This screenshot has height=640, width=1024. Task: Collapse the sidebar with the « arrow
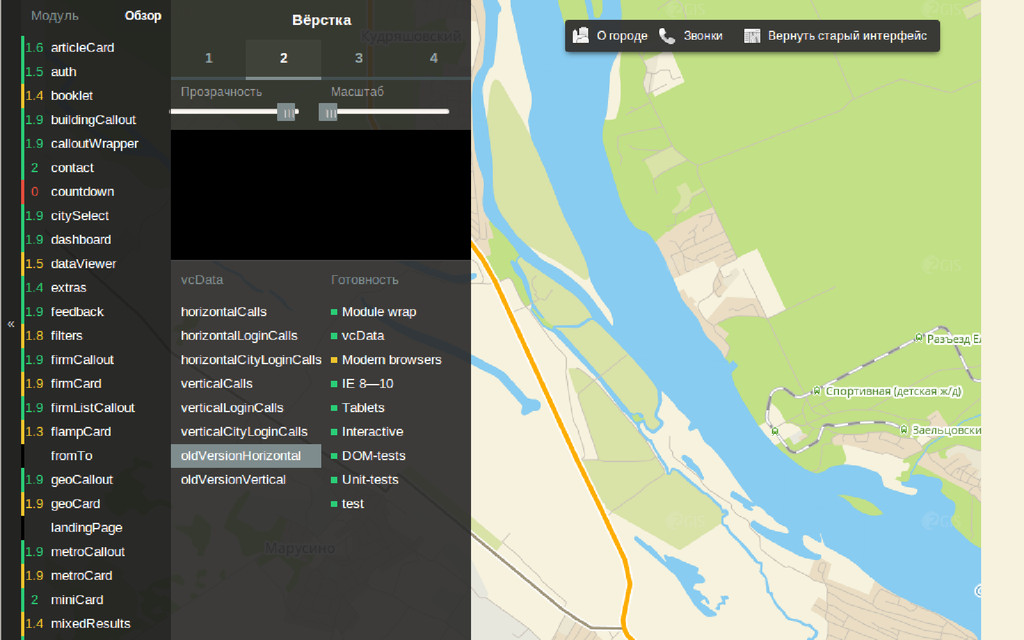click(x=10, y=323)
